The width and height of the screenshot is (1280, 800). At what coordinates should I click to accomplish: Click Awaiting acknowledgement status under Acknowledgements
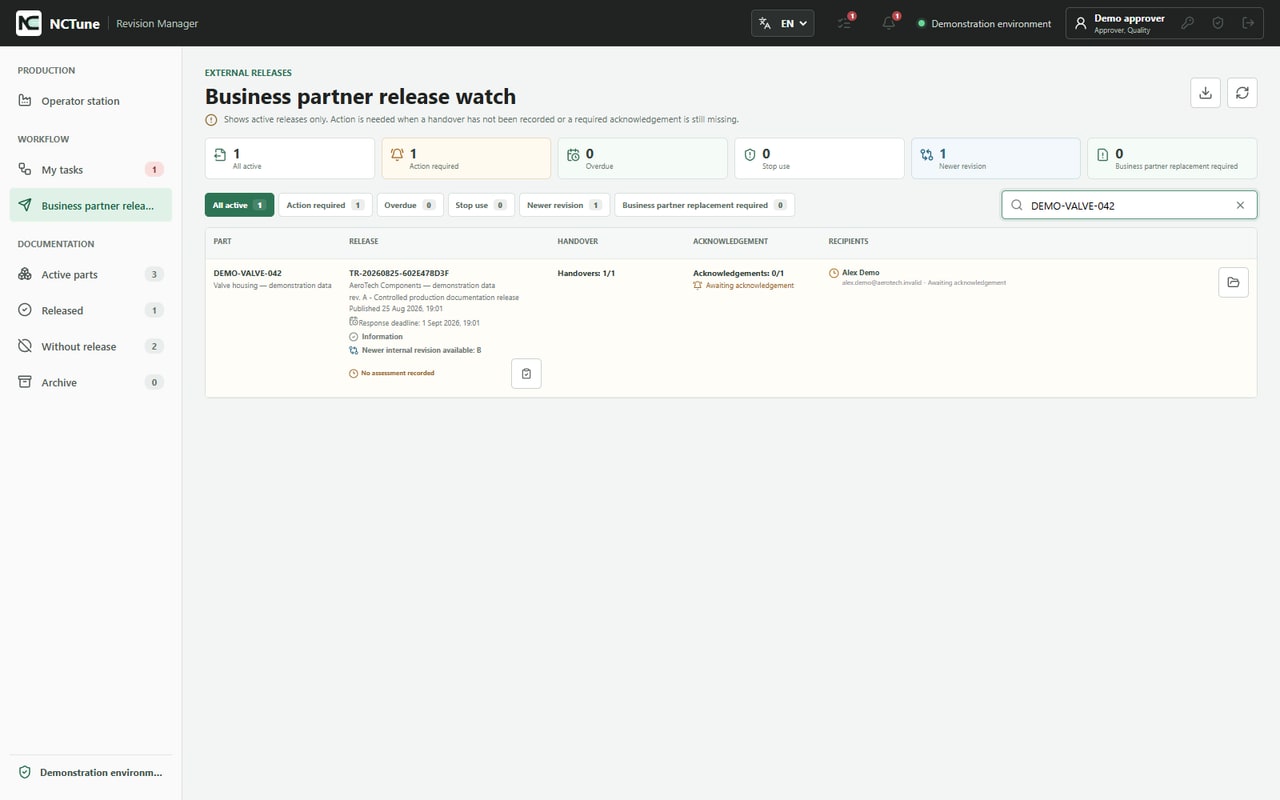pyautogui.click(x=743, y=285)
